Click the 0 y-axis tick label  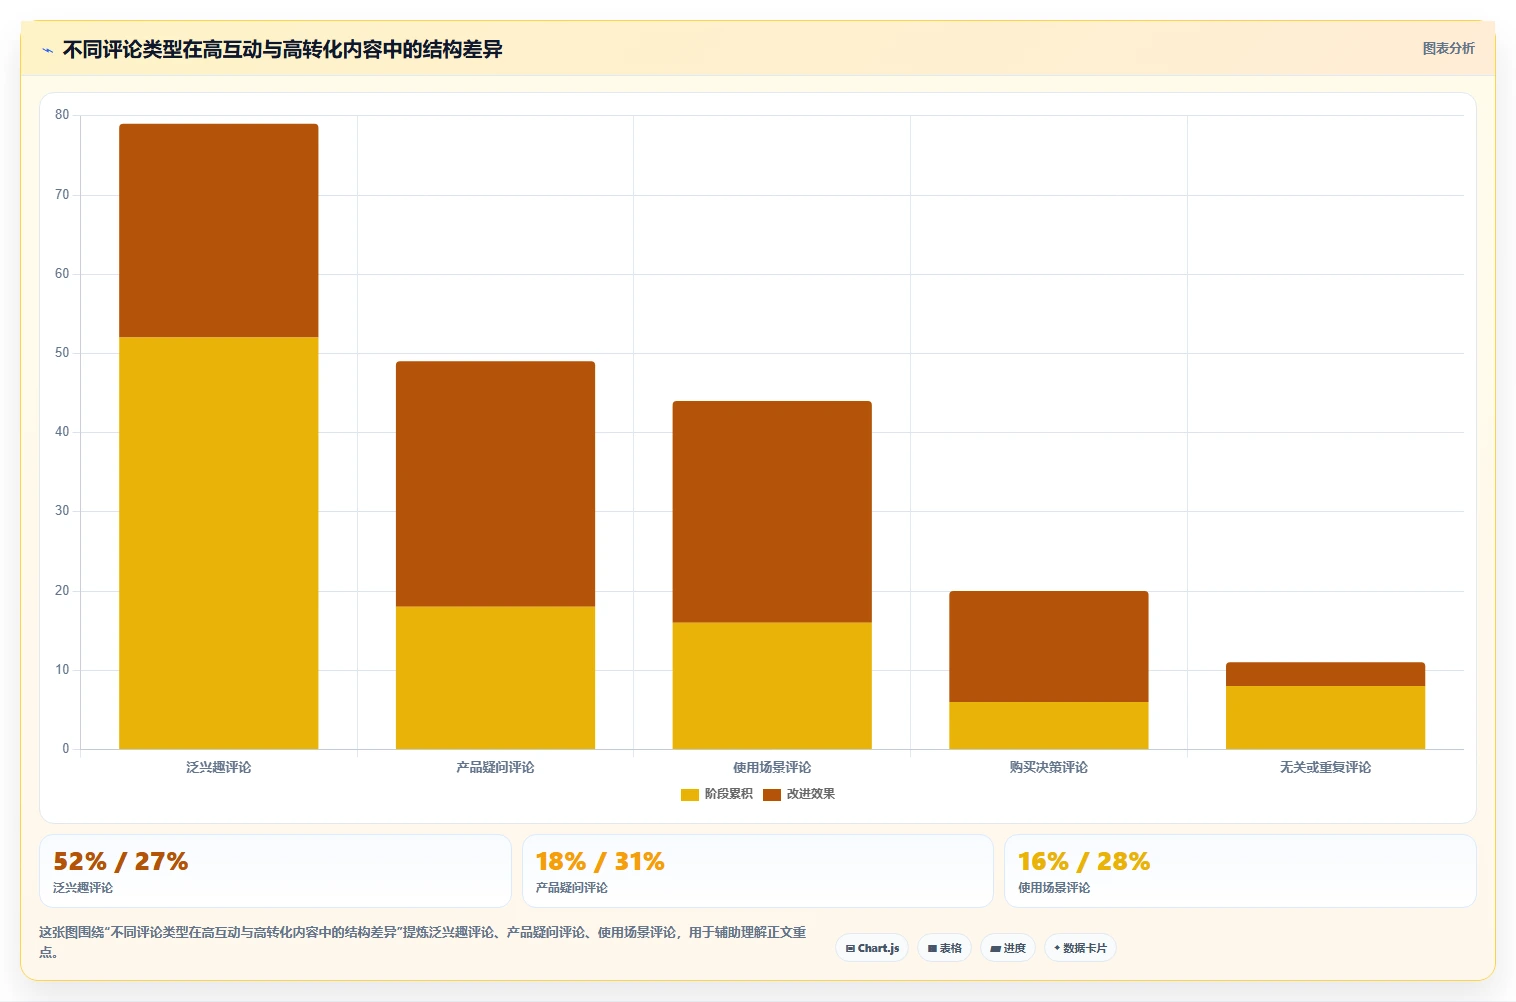click(66, 749)
